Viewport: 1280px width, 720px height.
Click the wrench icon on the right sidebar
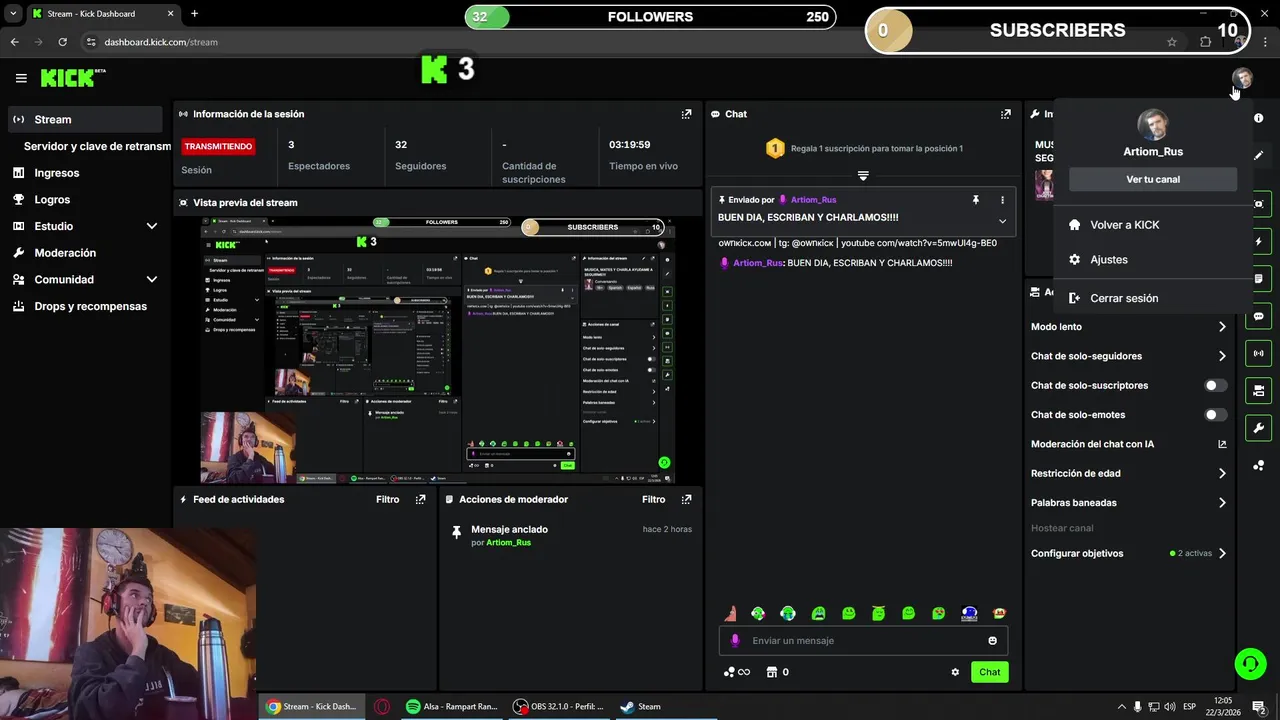pos(1258,428)
